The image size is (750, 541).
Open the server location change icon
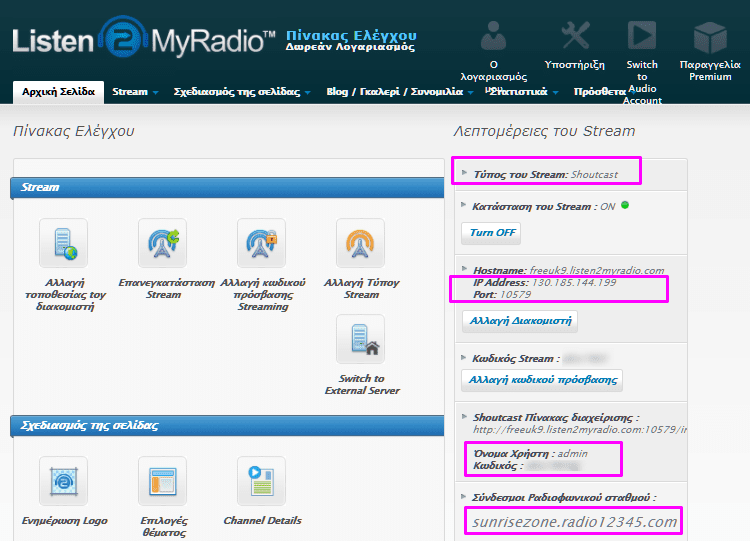(64, 243)
